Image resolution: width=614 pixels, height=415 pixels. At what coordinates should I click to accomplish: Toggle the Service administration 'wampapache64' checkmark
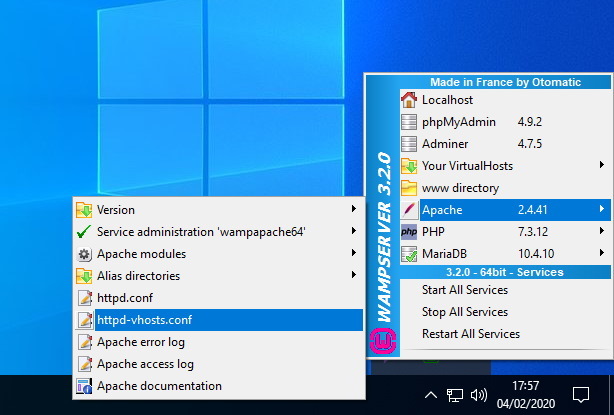pyautogui.click(x=84, y=232)
